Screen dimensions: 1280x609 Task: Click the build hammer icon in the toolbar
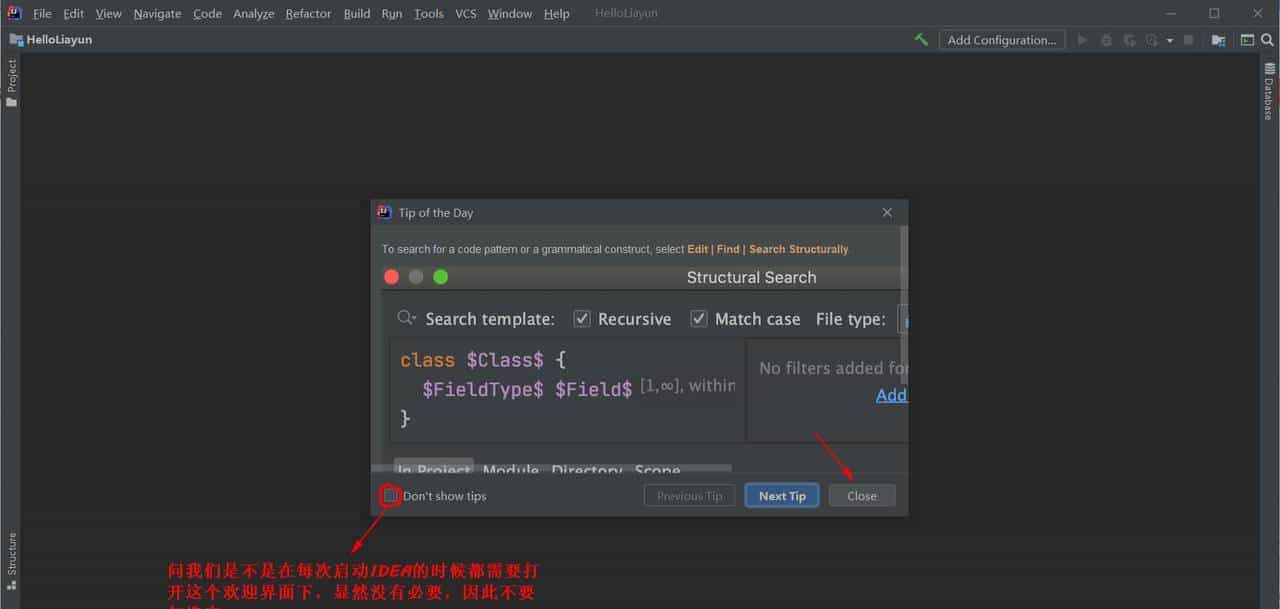pyautogui.click(x=921, y=39)
